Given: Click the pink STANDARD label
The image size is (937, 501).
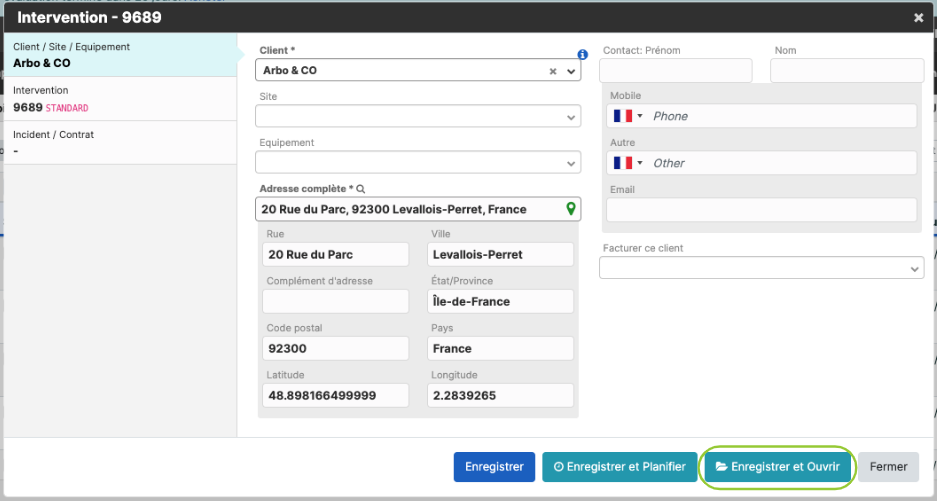Looking at the screenshot, I should [67, 108].
